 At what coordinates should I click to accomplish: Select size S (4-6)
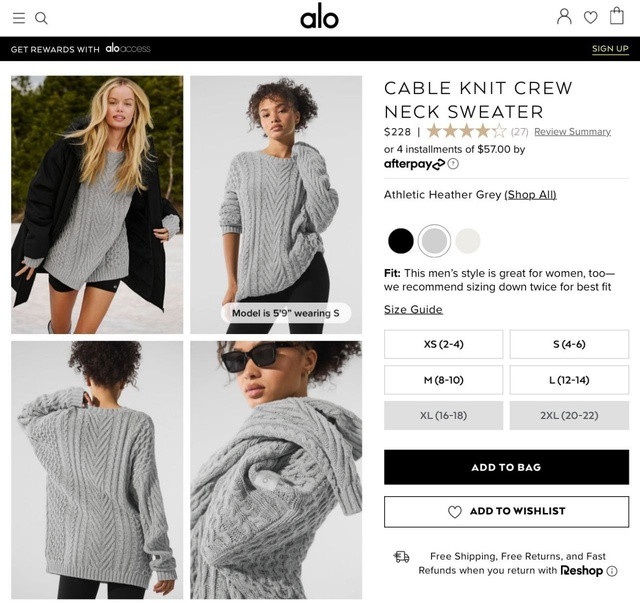tap(569, 344)
